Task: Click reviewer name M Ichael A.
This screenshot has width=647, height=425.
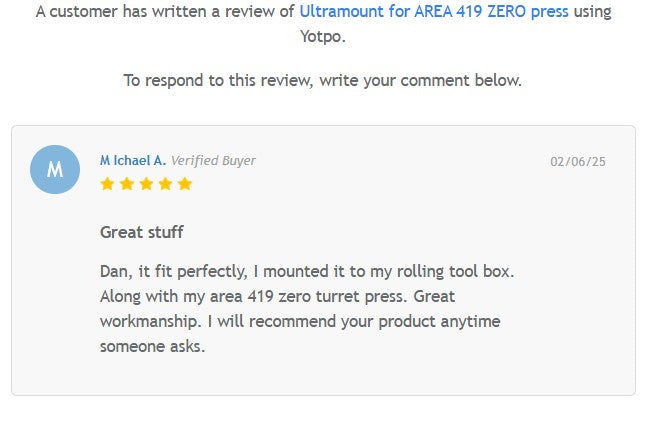Action: point(133,160)
